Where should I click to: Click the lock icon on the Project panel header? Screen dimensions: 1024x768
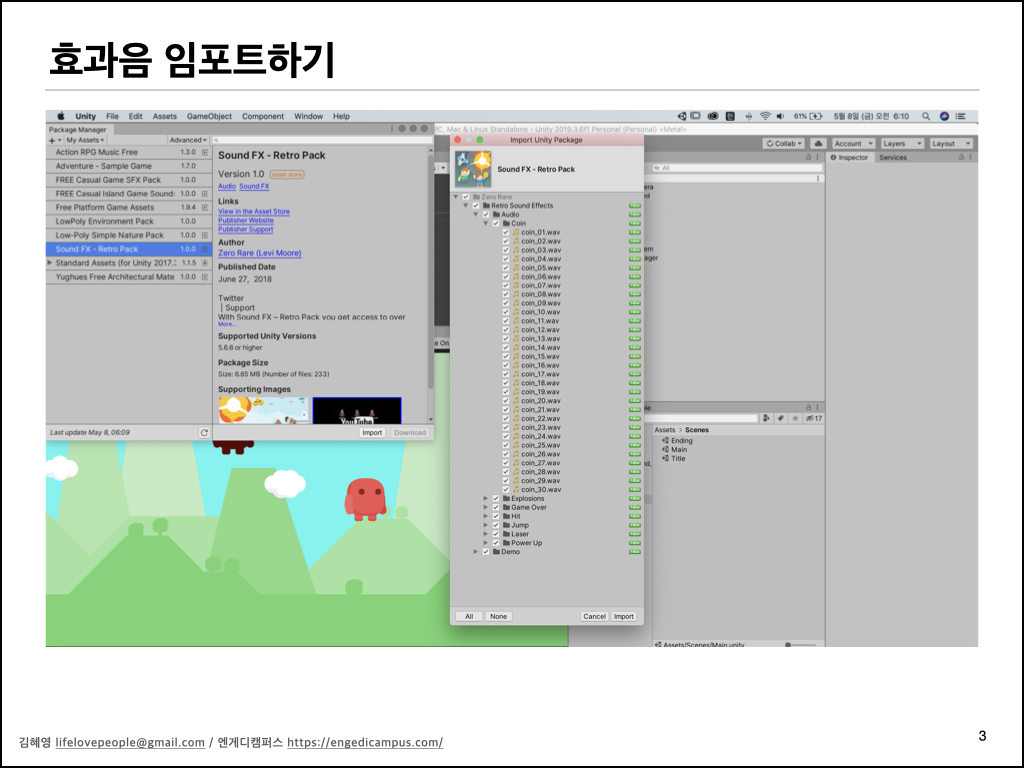808,407
